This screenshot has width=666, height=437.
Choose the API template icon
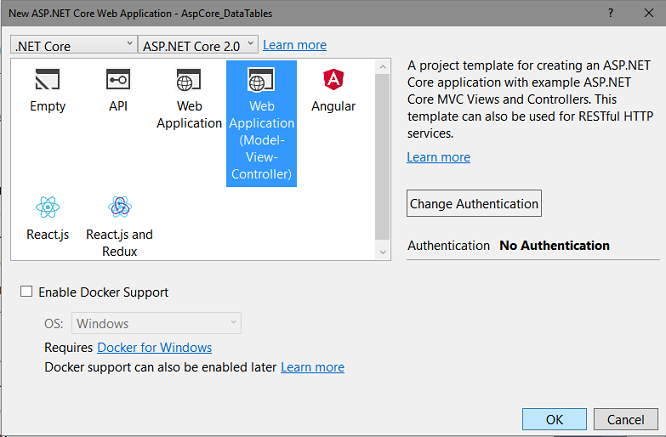click(x=118, y=81)
